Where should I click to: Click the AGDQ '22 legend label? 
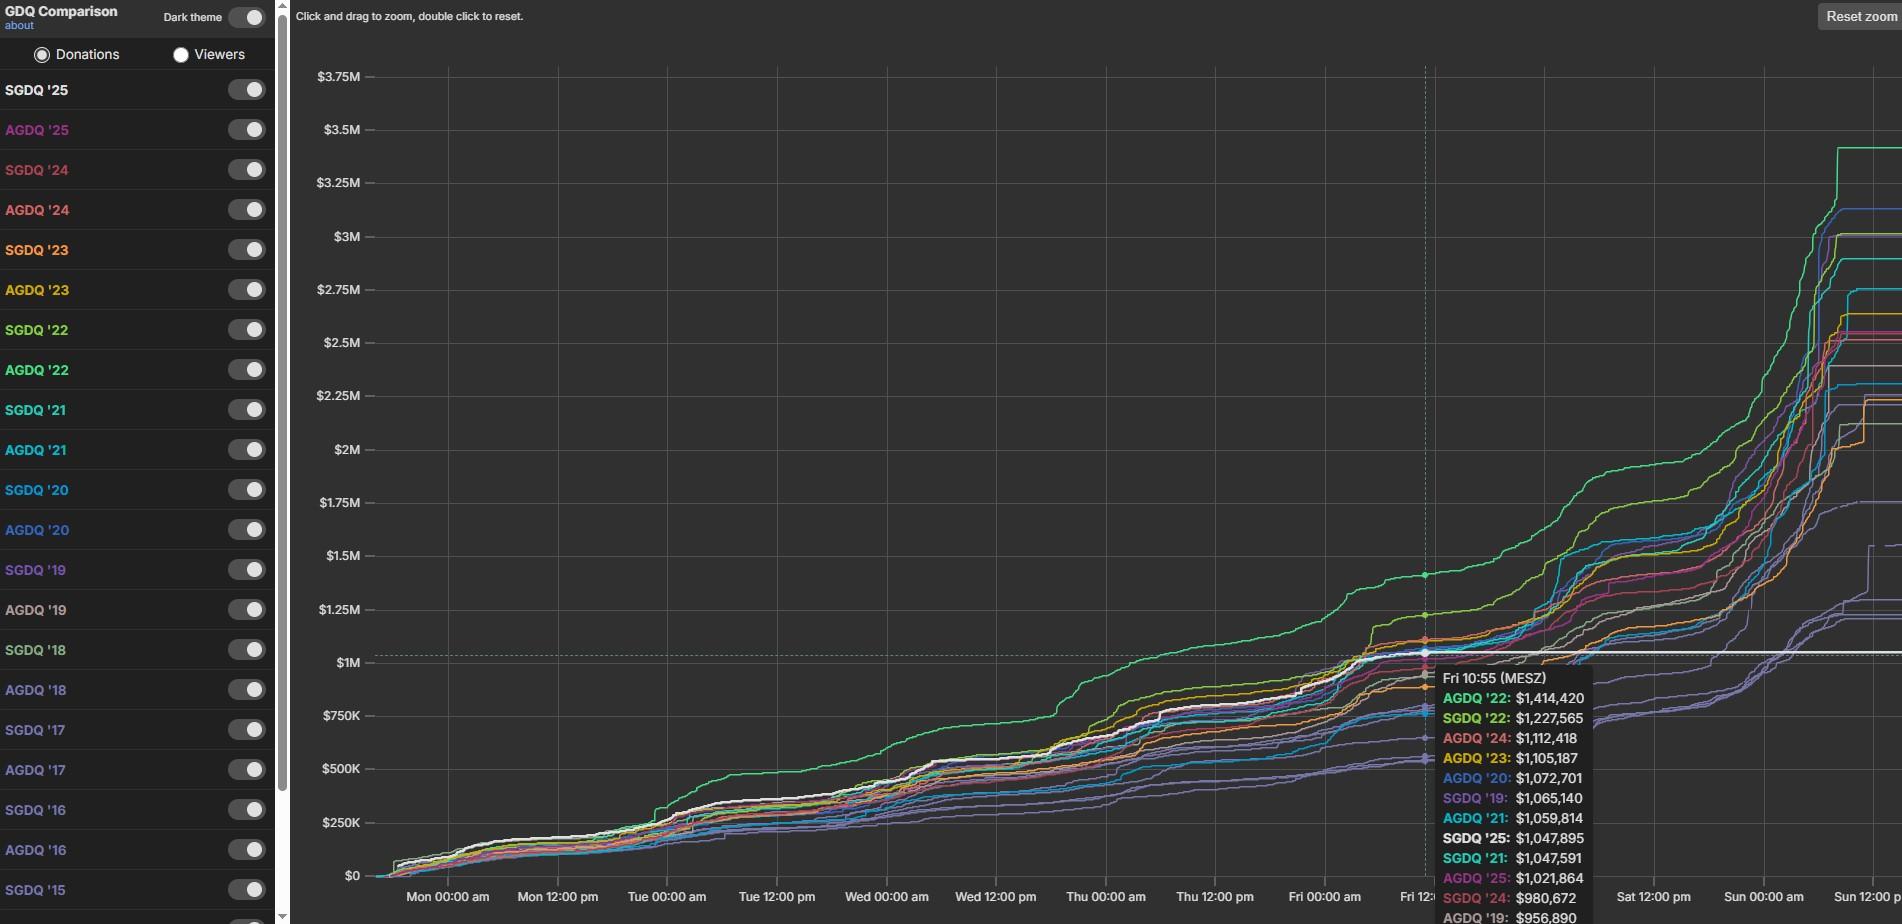click(x=37, y=370)
